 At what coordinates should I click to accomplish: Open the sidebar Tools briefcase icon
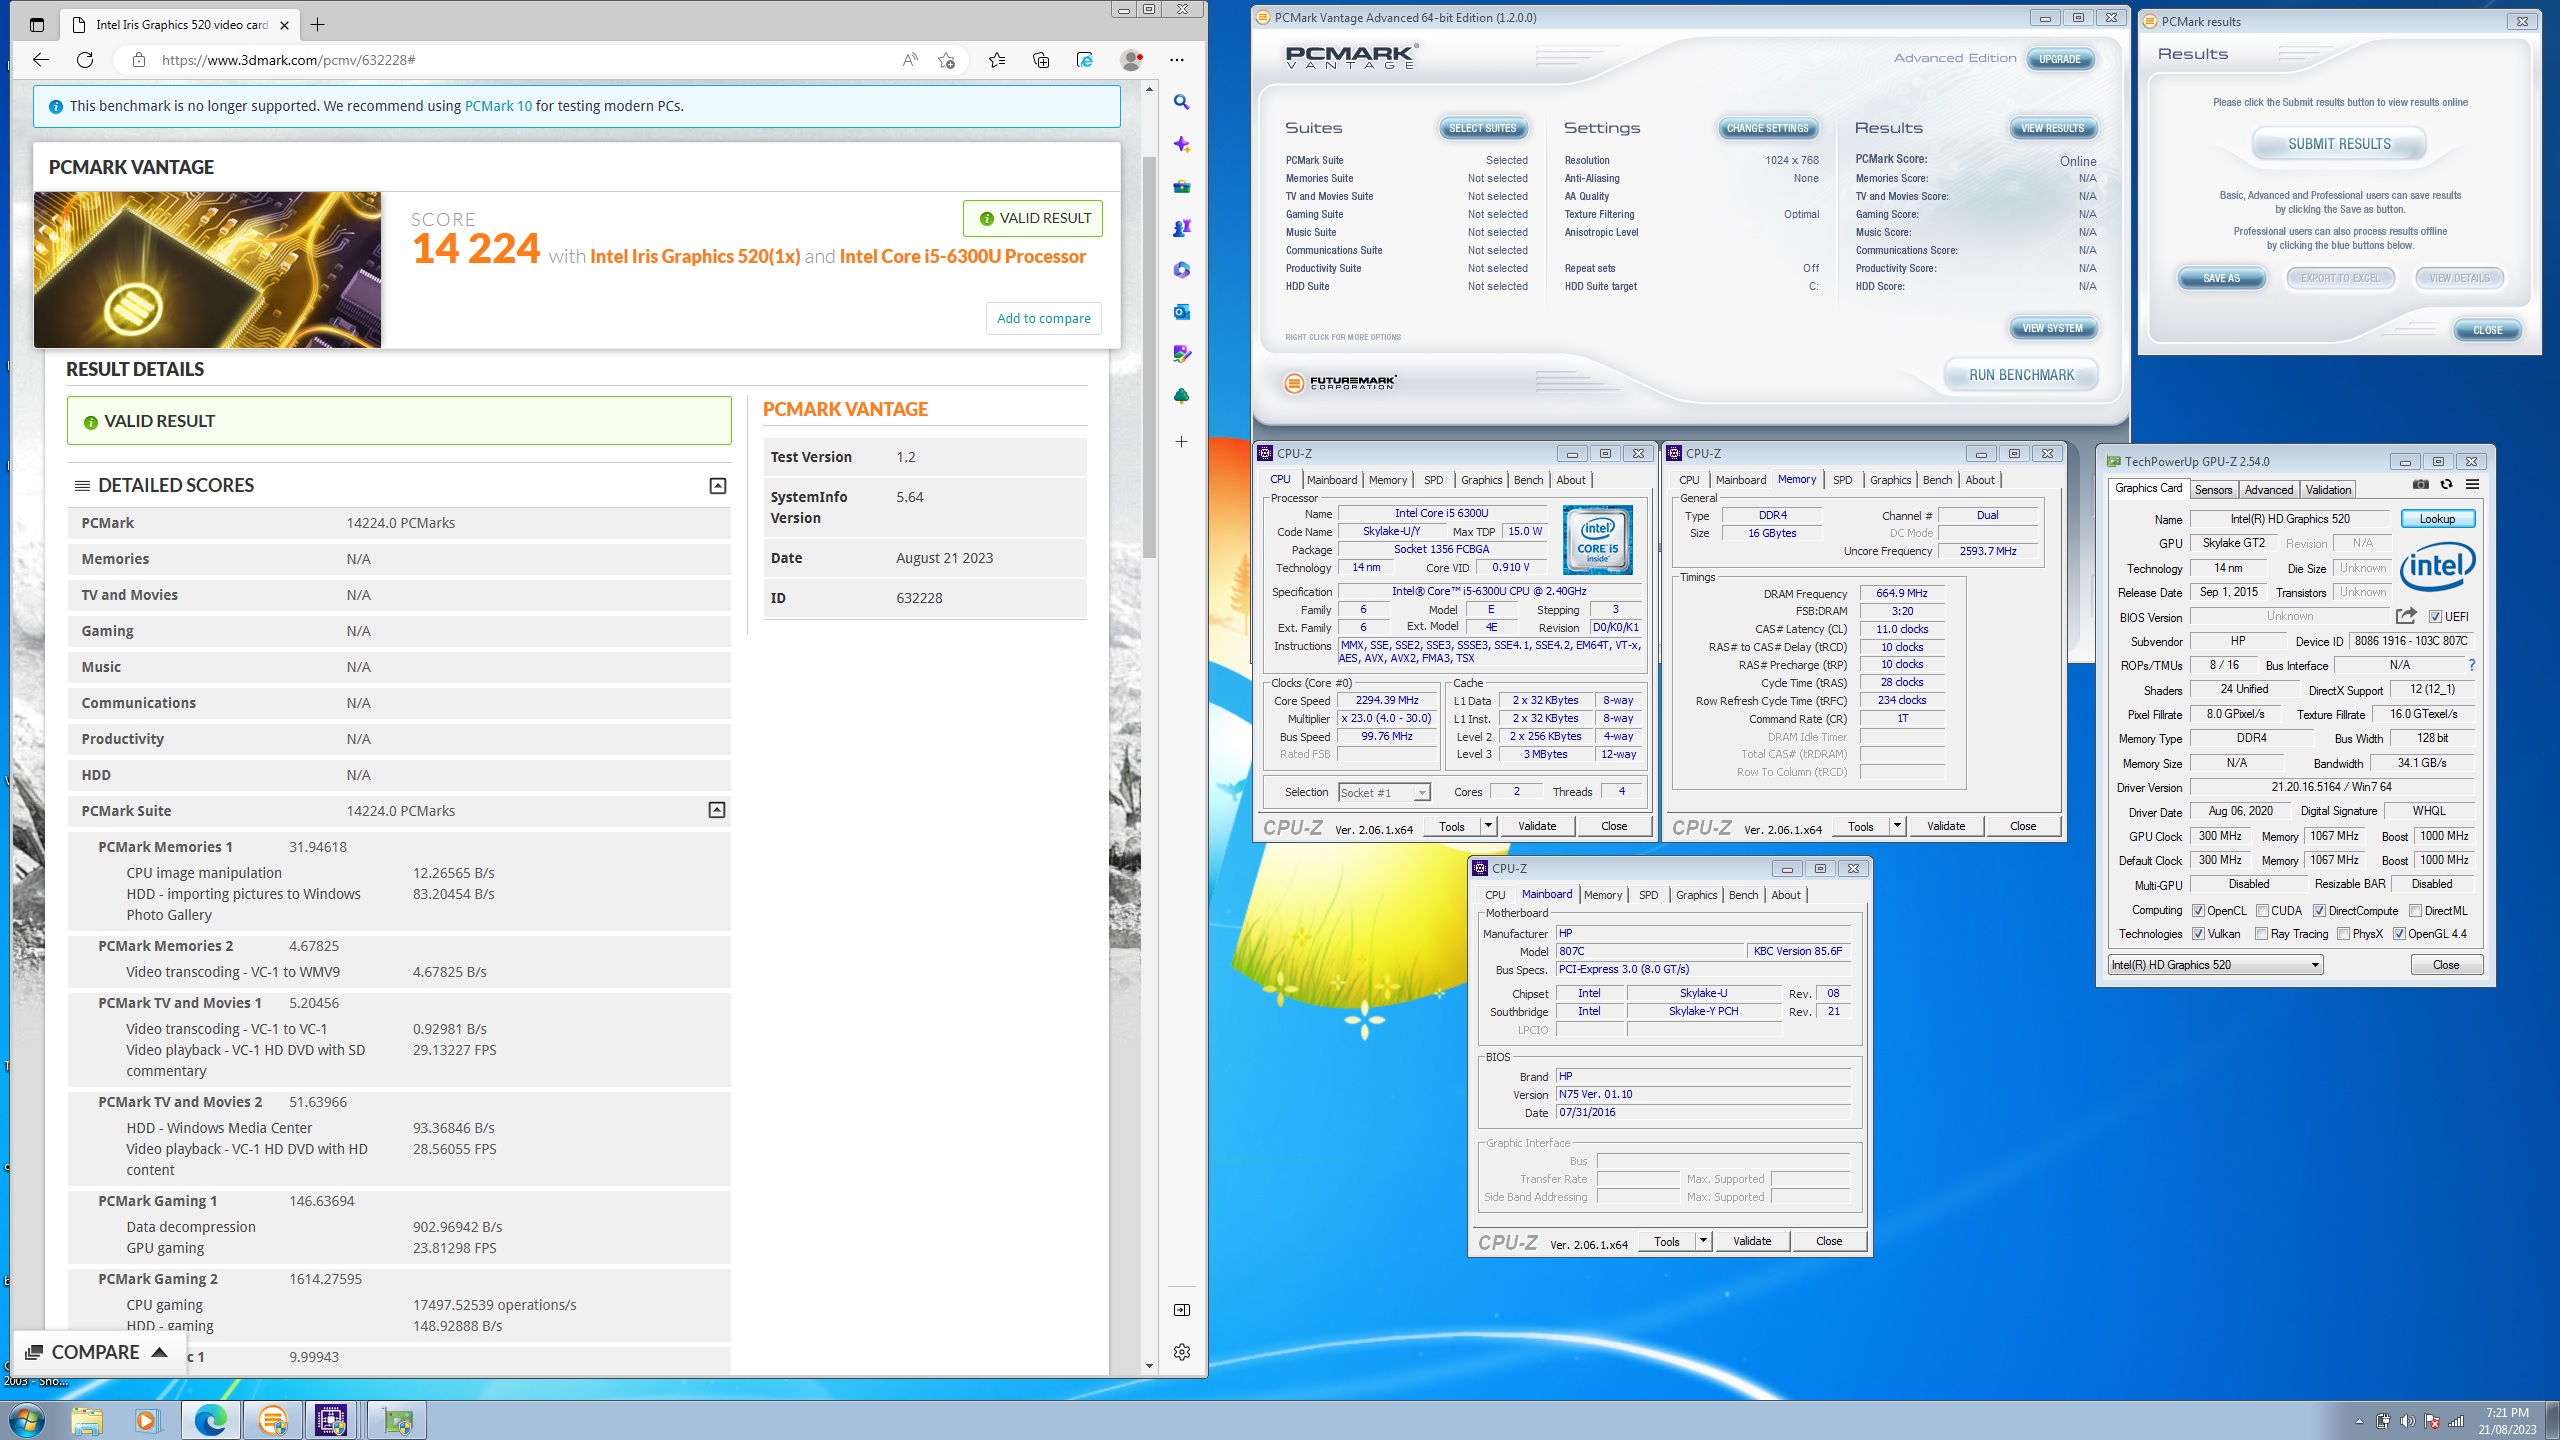[1181, 186]
